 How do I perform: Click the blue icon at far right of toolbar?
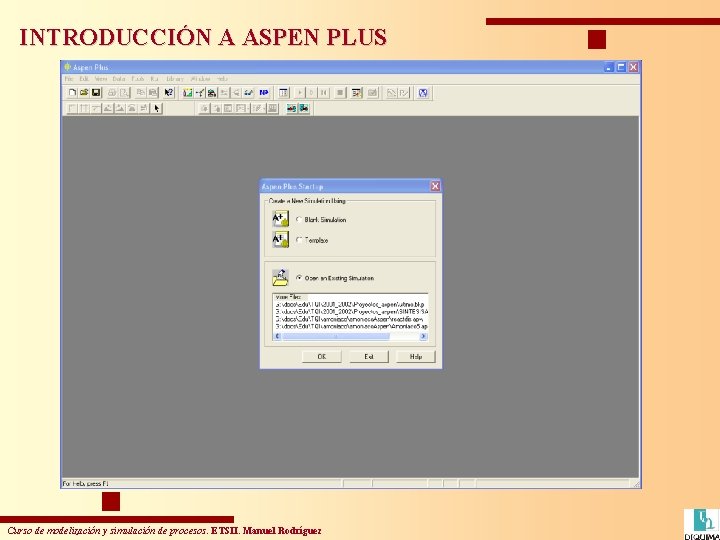[423, 93]
